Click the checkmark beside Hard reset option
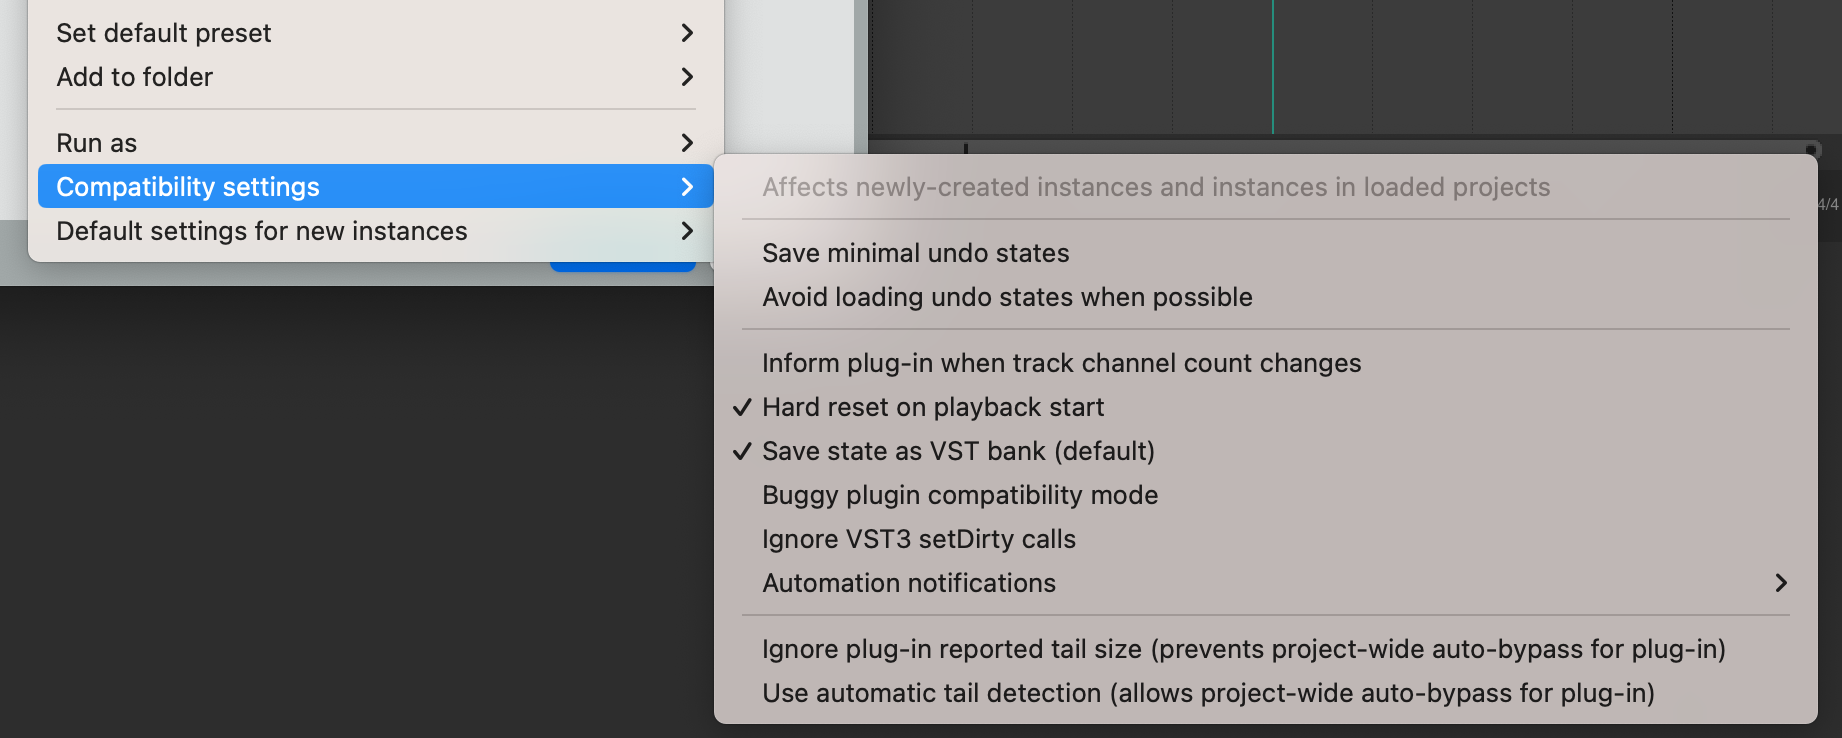The width and height of the screenshot is (1842, 738). click(x=742, y=407)
